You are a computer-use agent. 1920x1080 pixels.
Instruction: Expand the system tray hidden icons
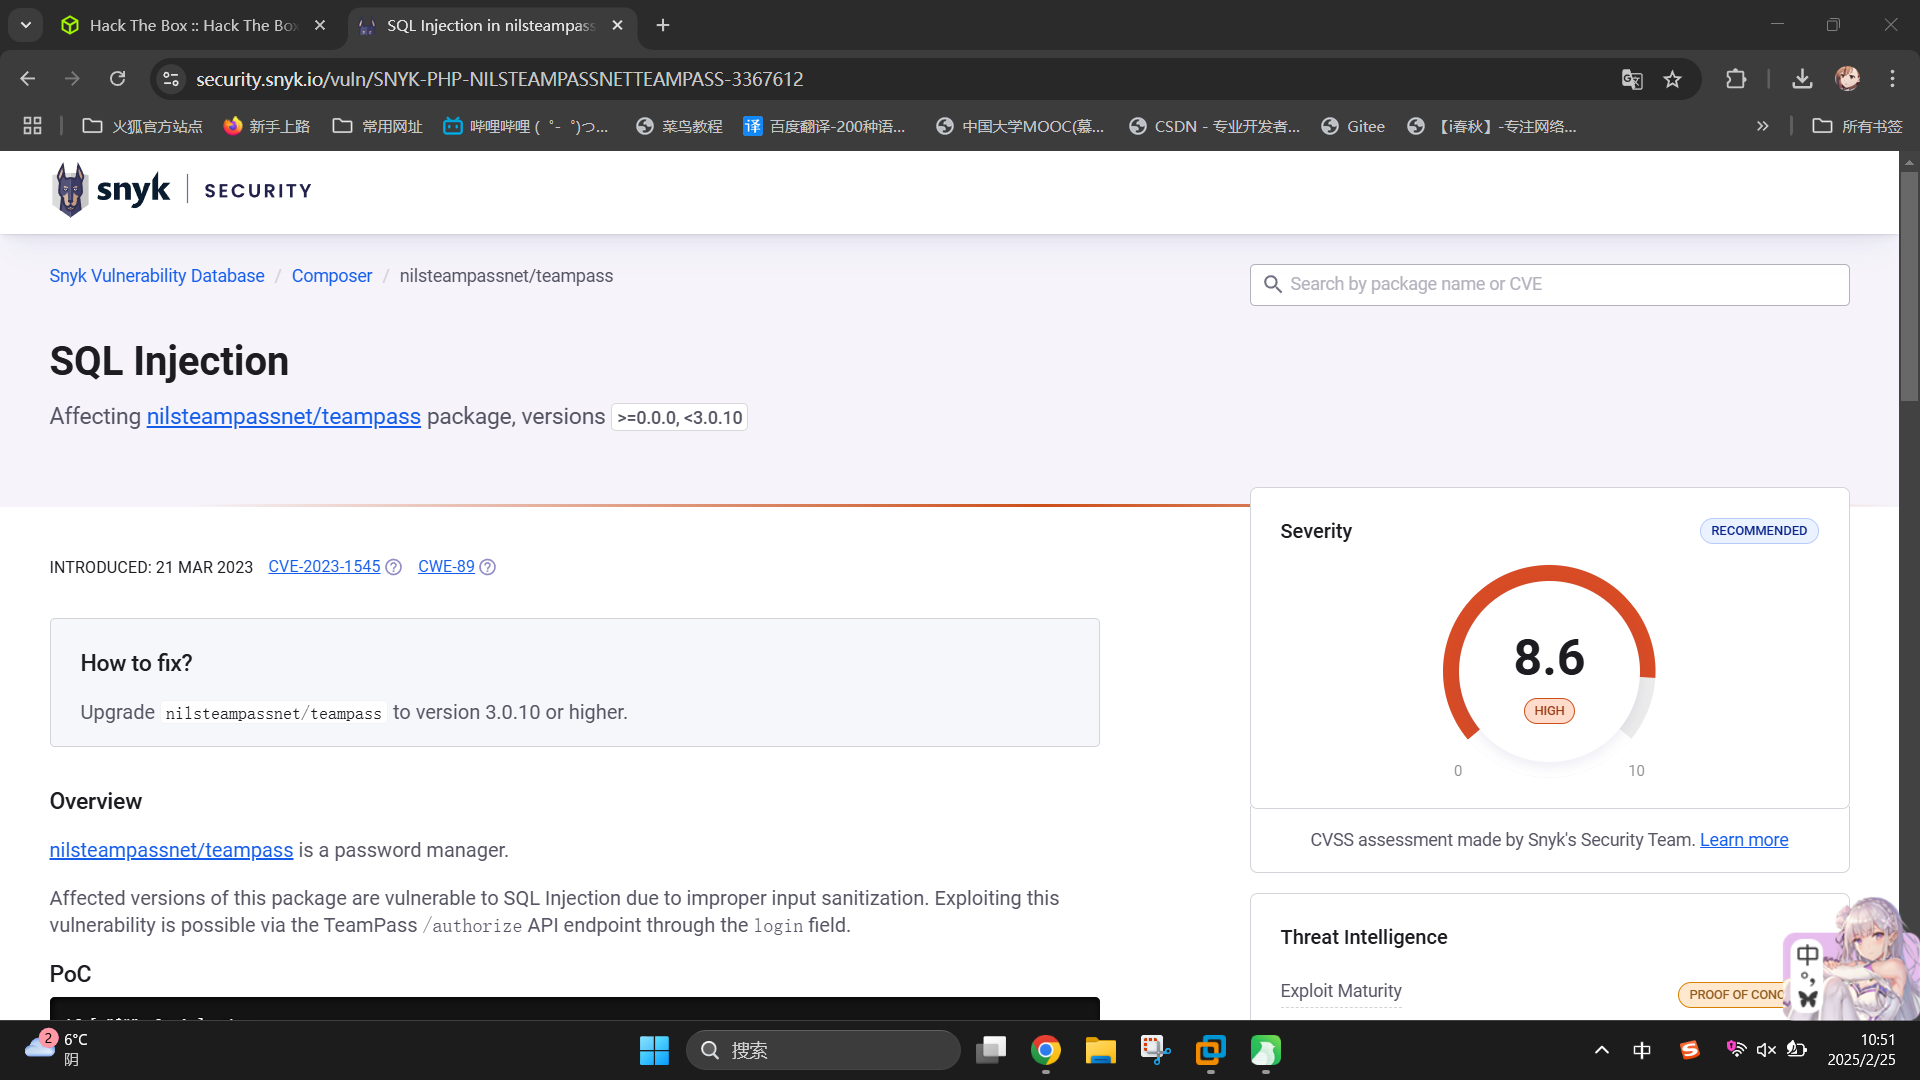(1602, 1050)
